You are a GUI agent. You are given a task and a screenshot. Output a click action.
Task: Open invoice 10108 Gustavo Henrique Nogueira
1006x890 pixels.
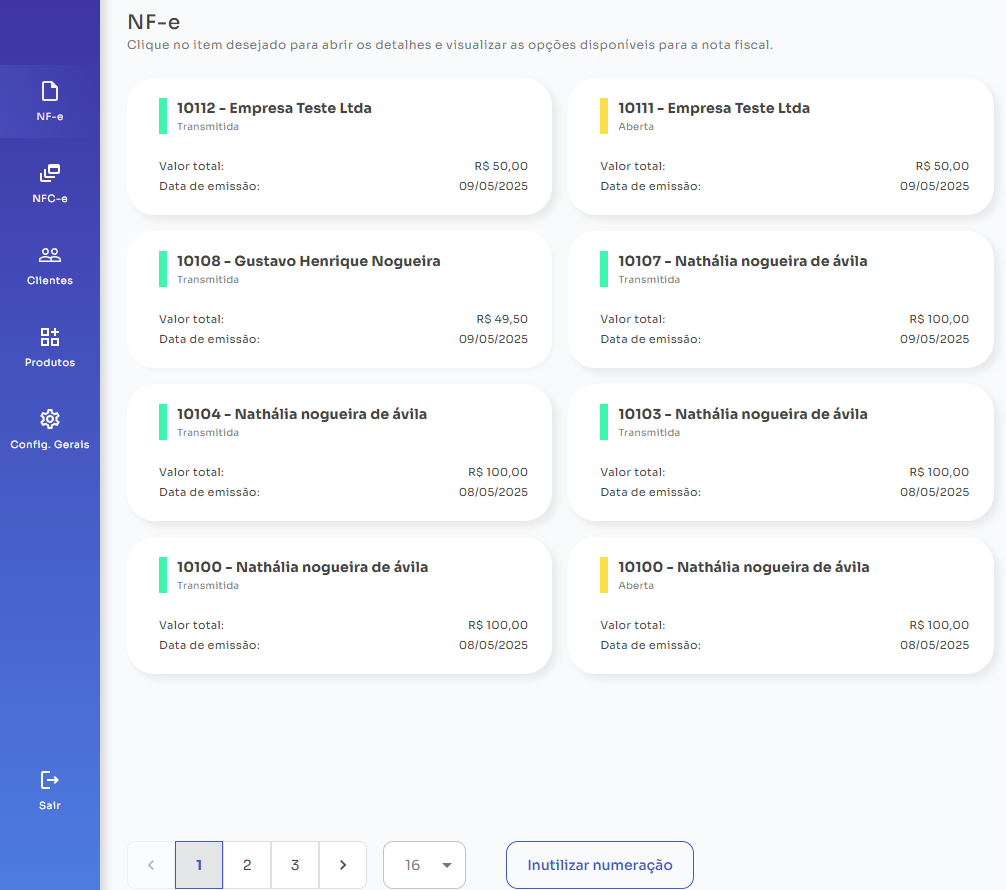(339, 300)
